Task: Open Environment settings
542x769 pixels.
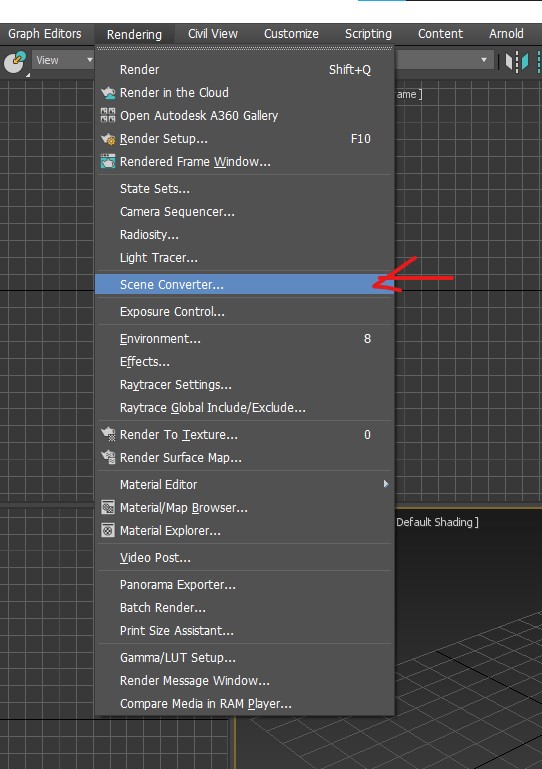Action: (245, 339)
